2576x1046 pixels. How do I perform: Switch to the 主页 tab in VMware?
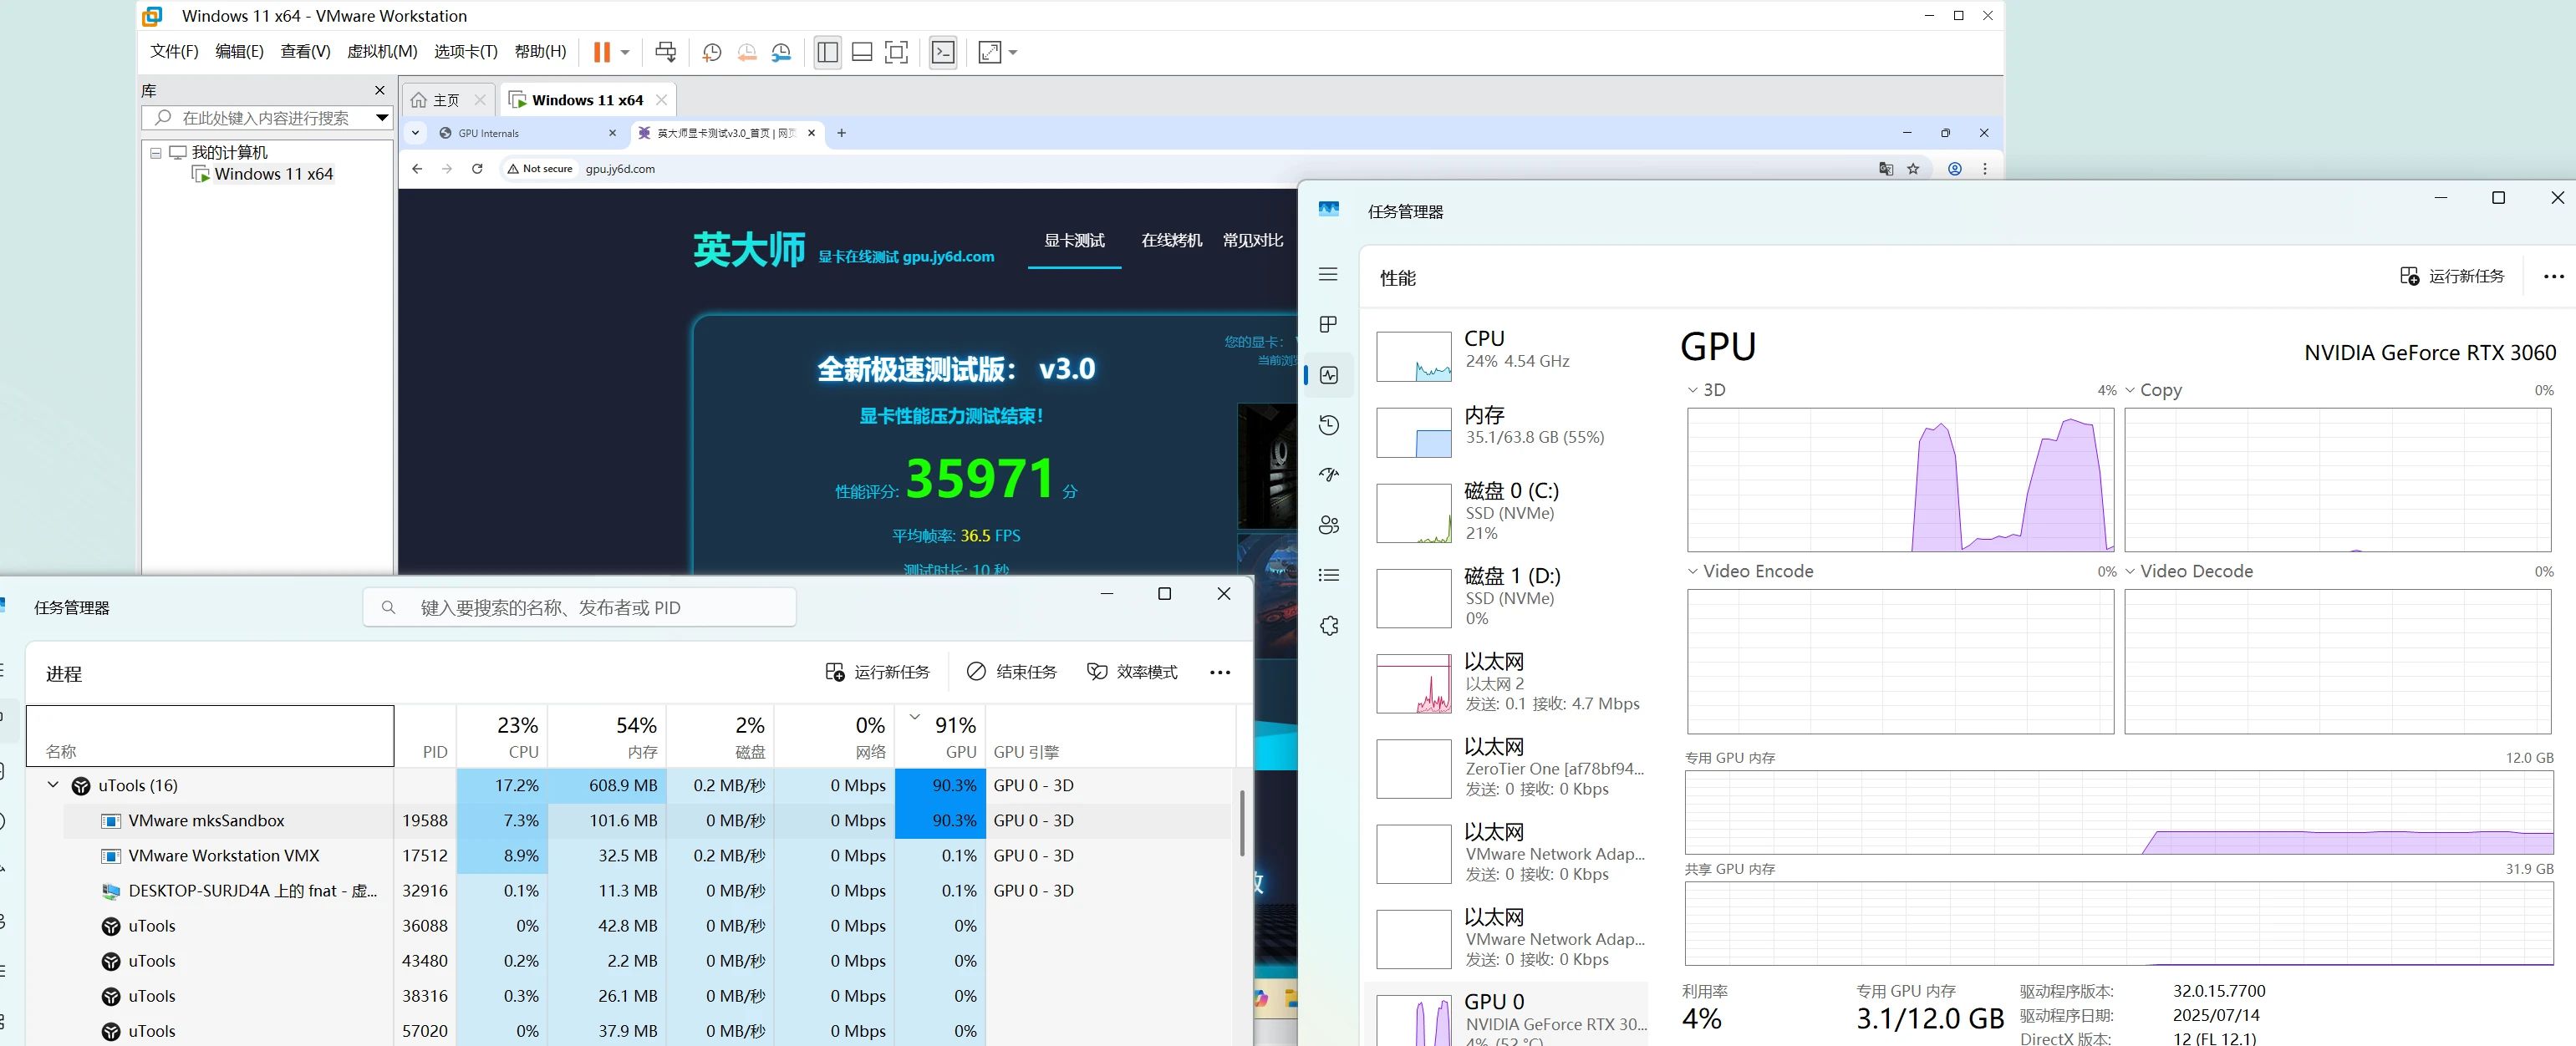tap(446, 100)
